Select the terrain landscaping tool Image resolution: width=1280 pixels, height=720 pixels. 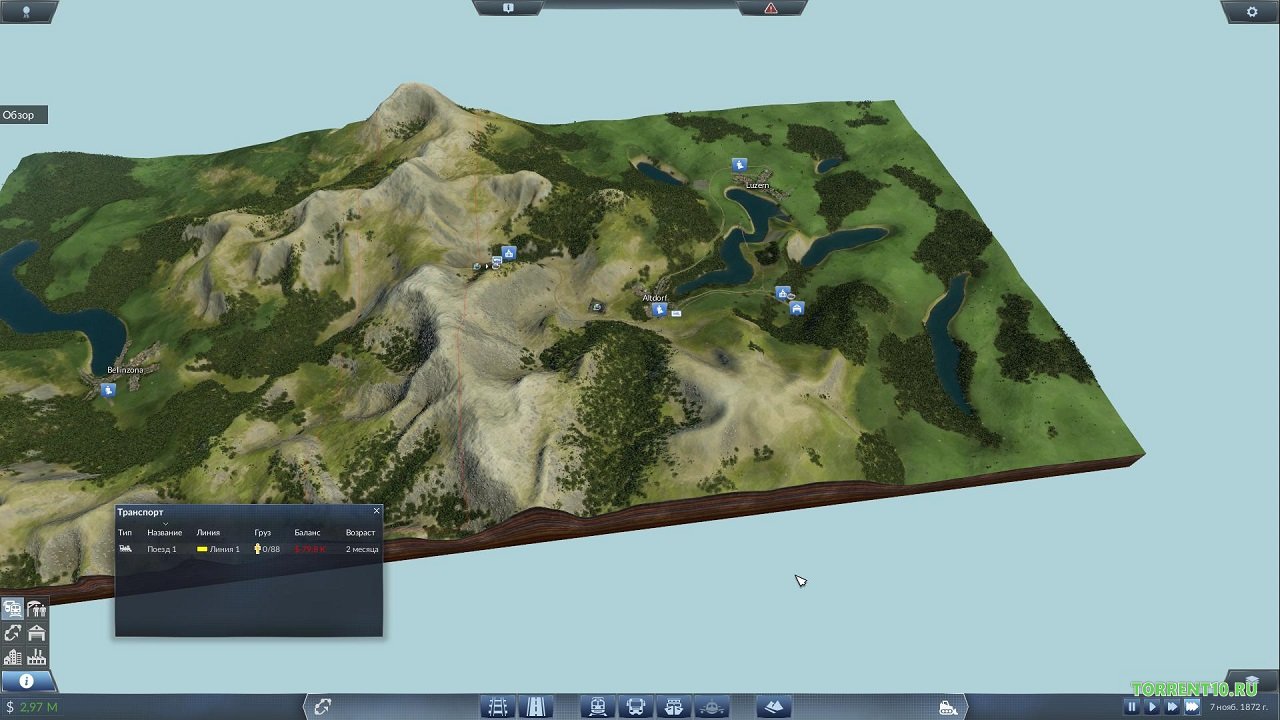(774, 707)
